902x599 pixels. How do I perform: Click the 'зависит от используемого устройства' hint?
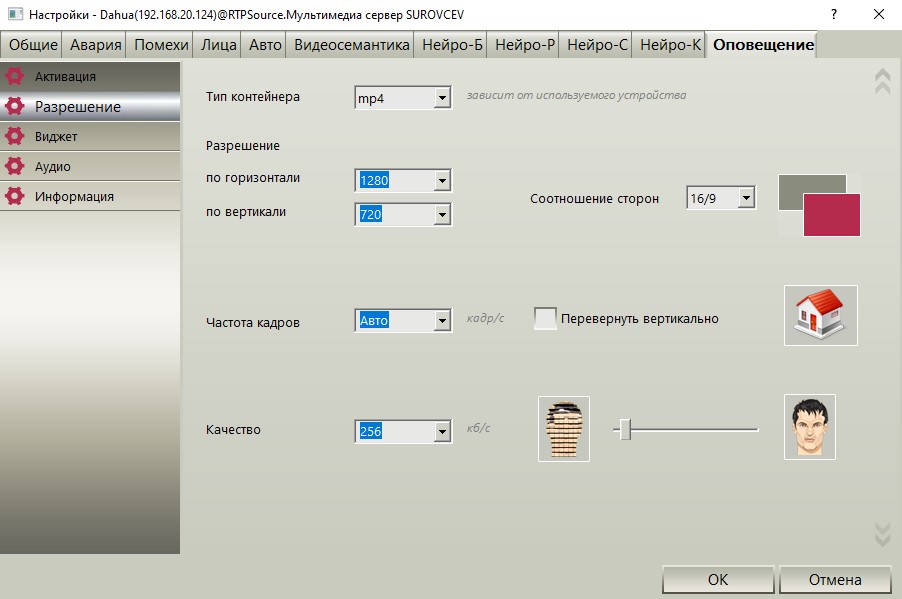pyautogui.click(x=576, y=96)
